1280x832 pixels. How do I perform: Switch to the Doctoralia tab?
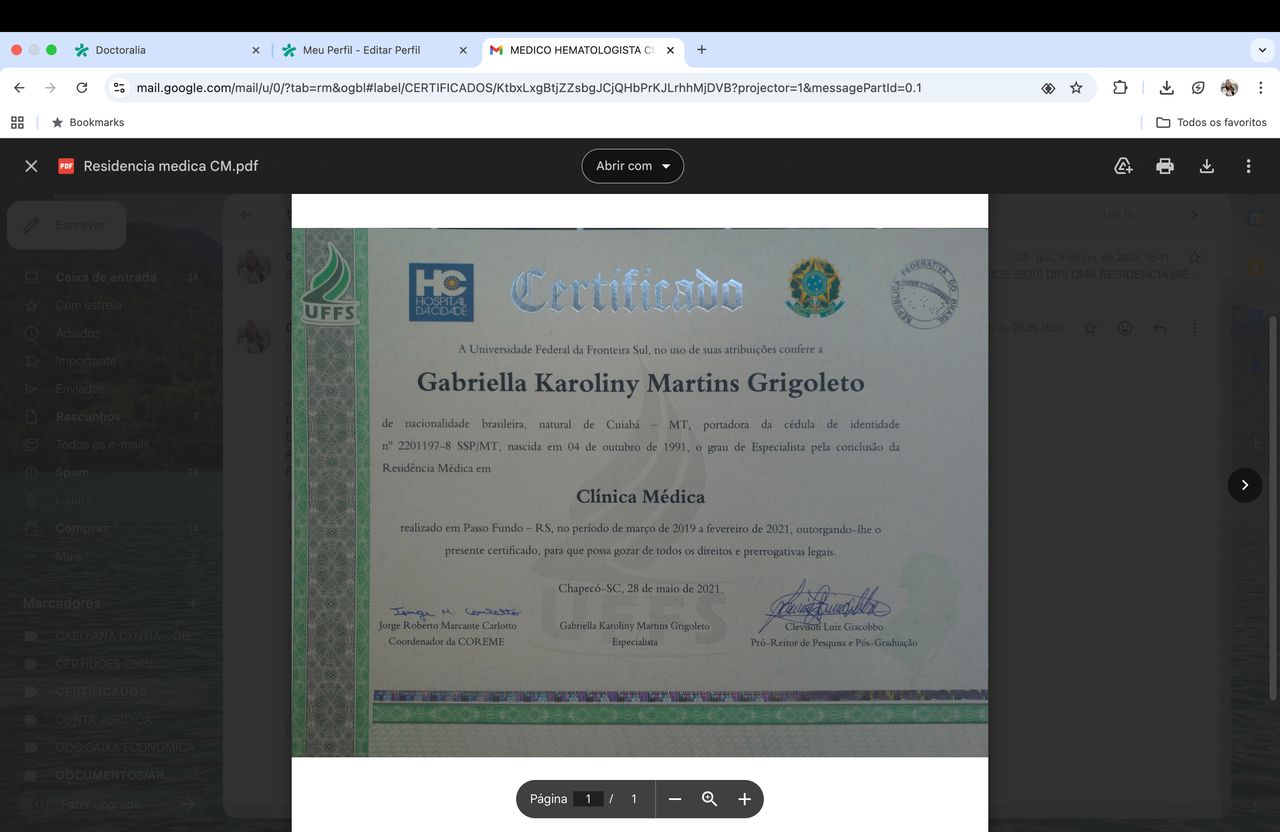point(160,50)
